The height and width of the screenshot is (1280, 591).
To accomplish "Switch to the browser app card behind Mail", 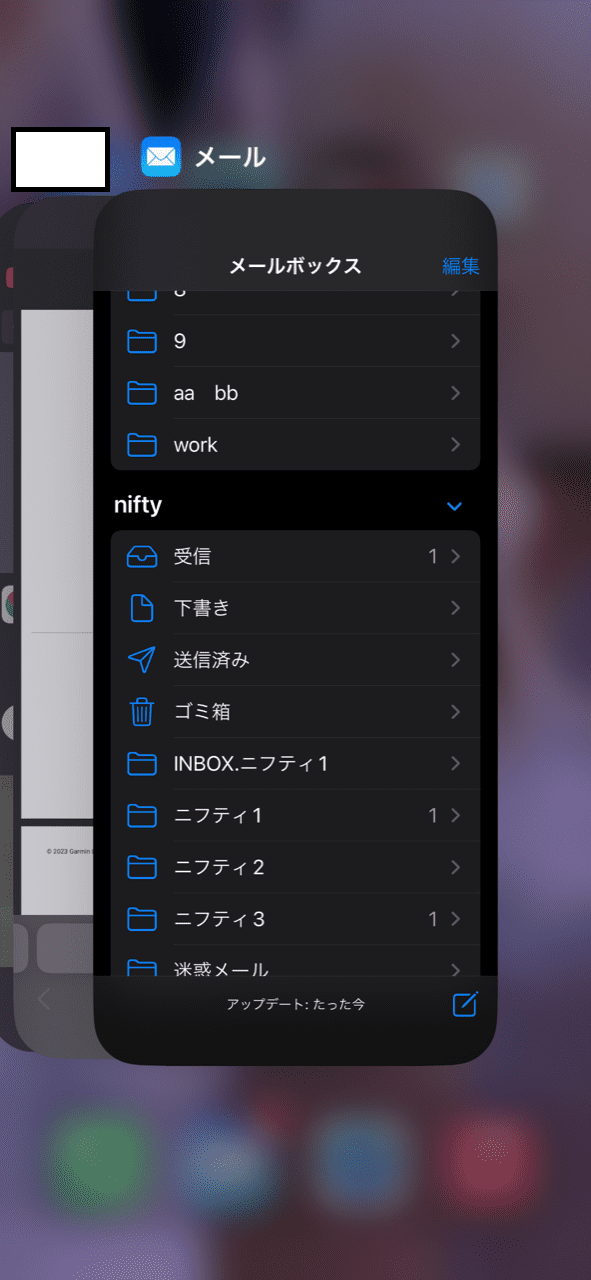I will pos(55,630).
